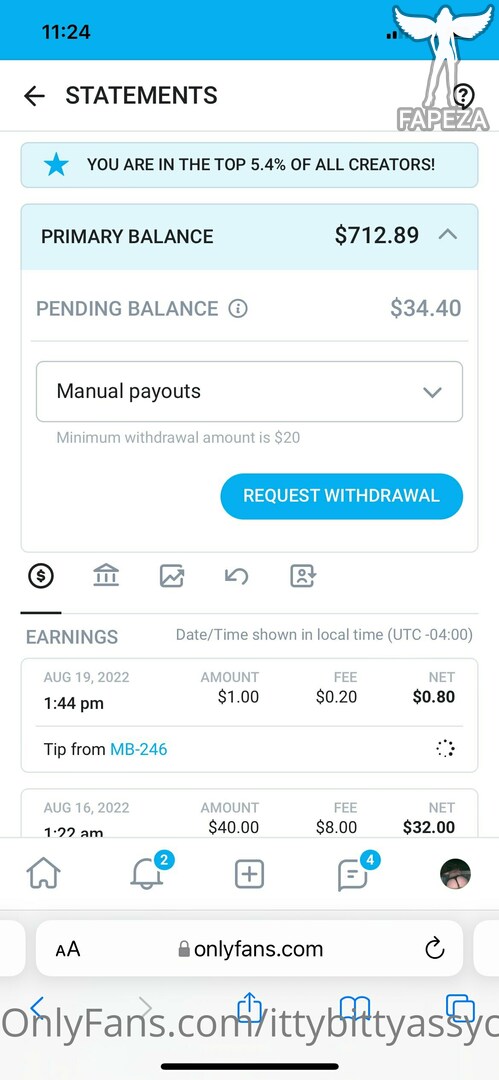Select the earnings dollar sign tab

(x=41, y=575)
